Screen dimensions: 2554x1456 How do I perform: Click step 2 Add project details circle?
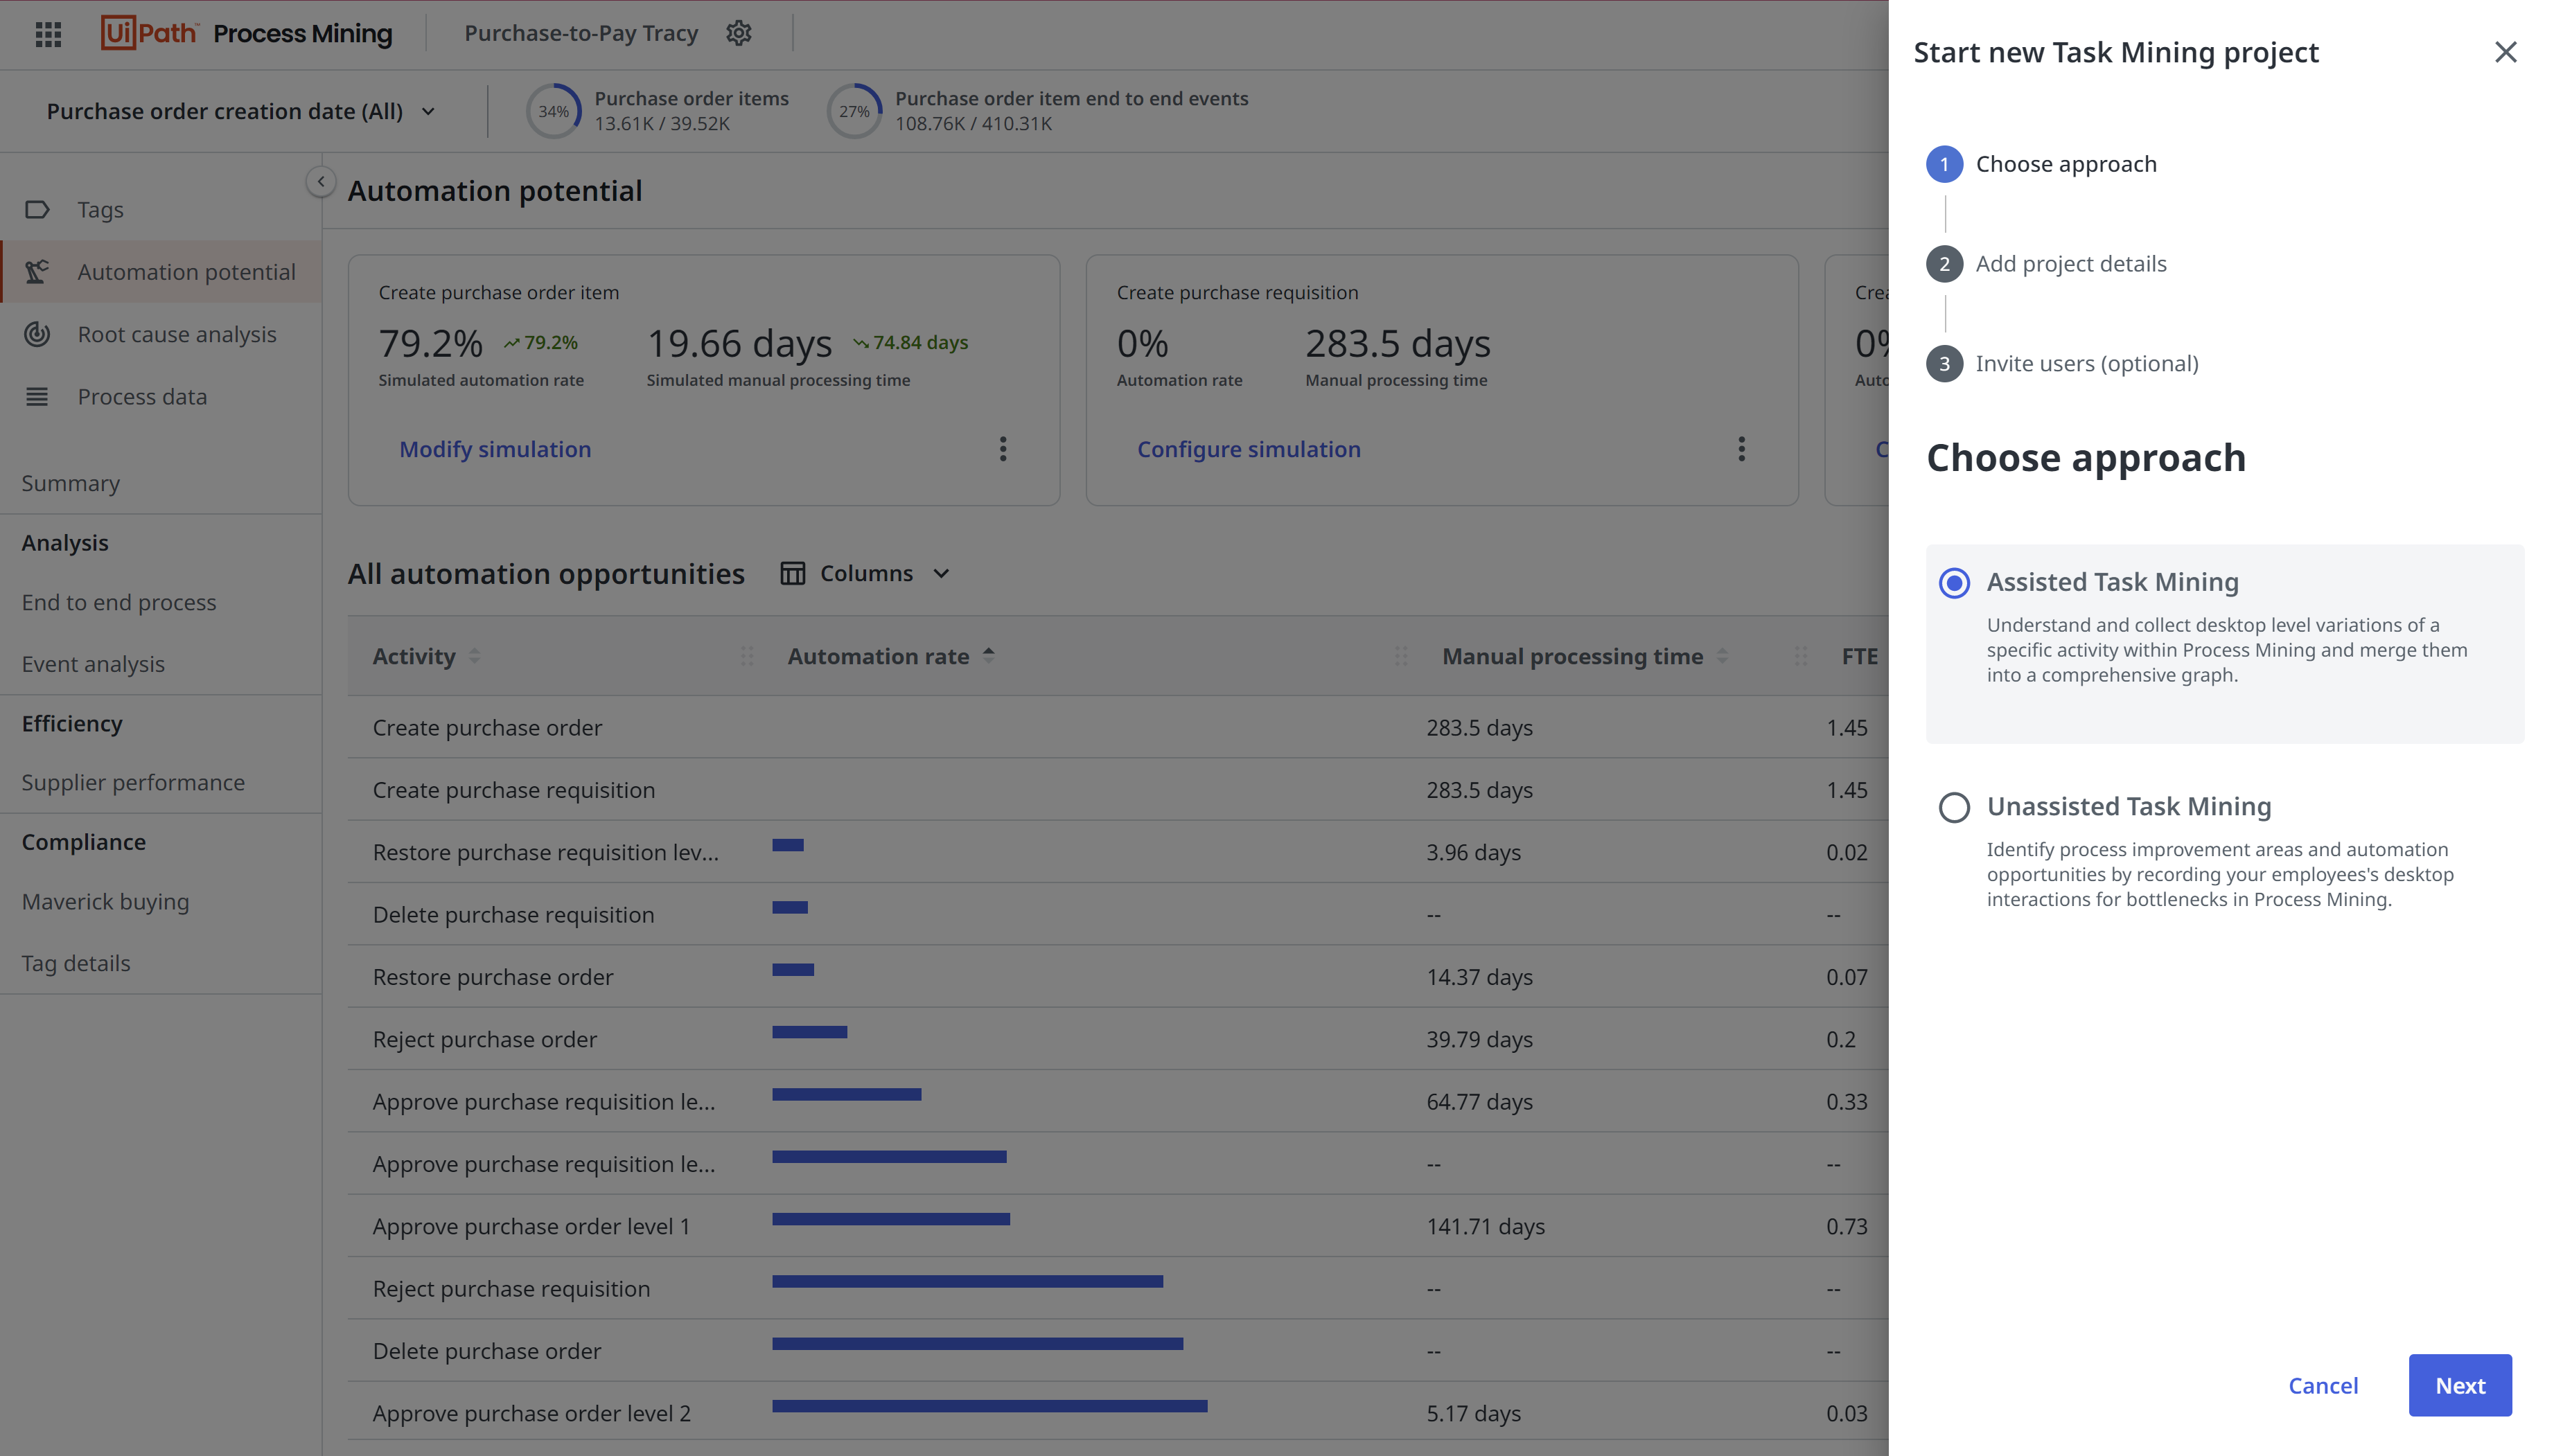1944,264
